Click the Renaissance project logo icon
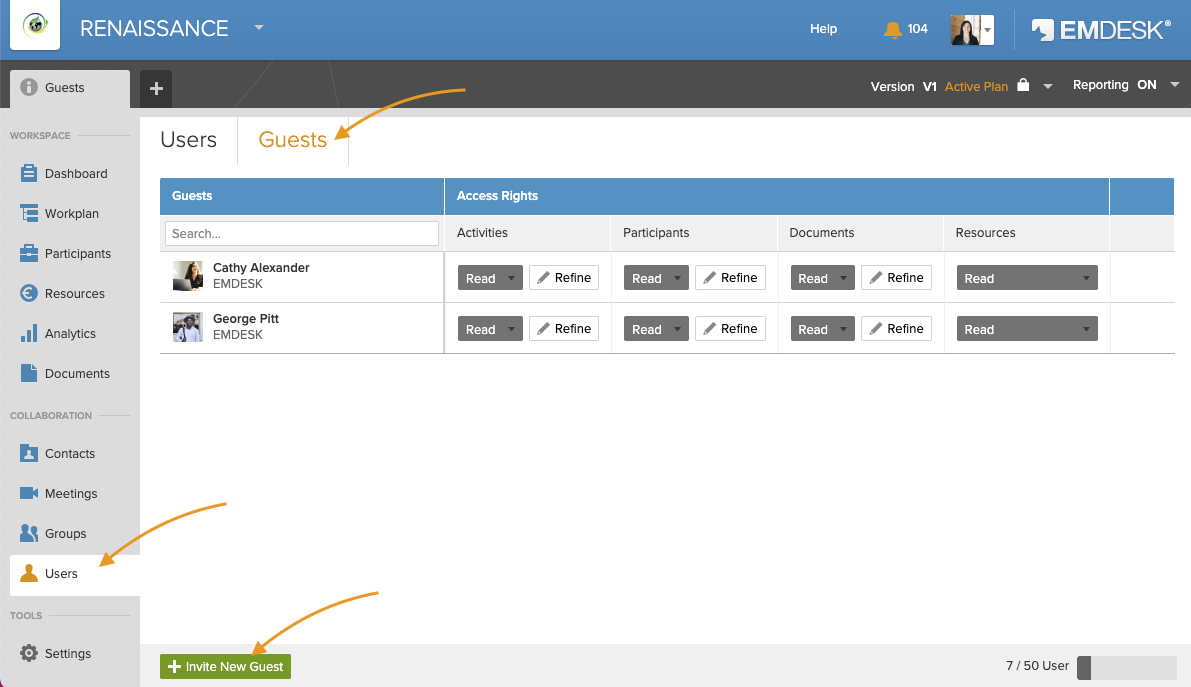1191x687 pixels. (x=35, y=25)
